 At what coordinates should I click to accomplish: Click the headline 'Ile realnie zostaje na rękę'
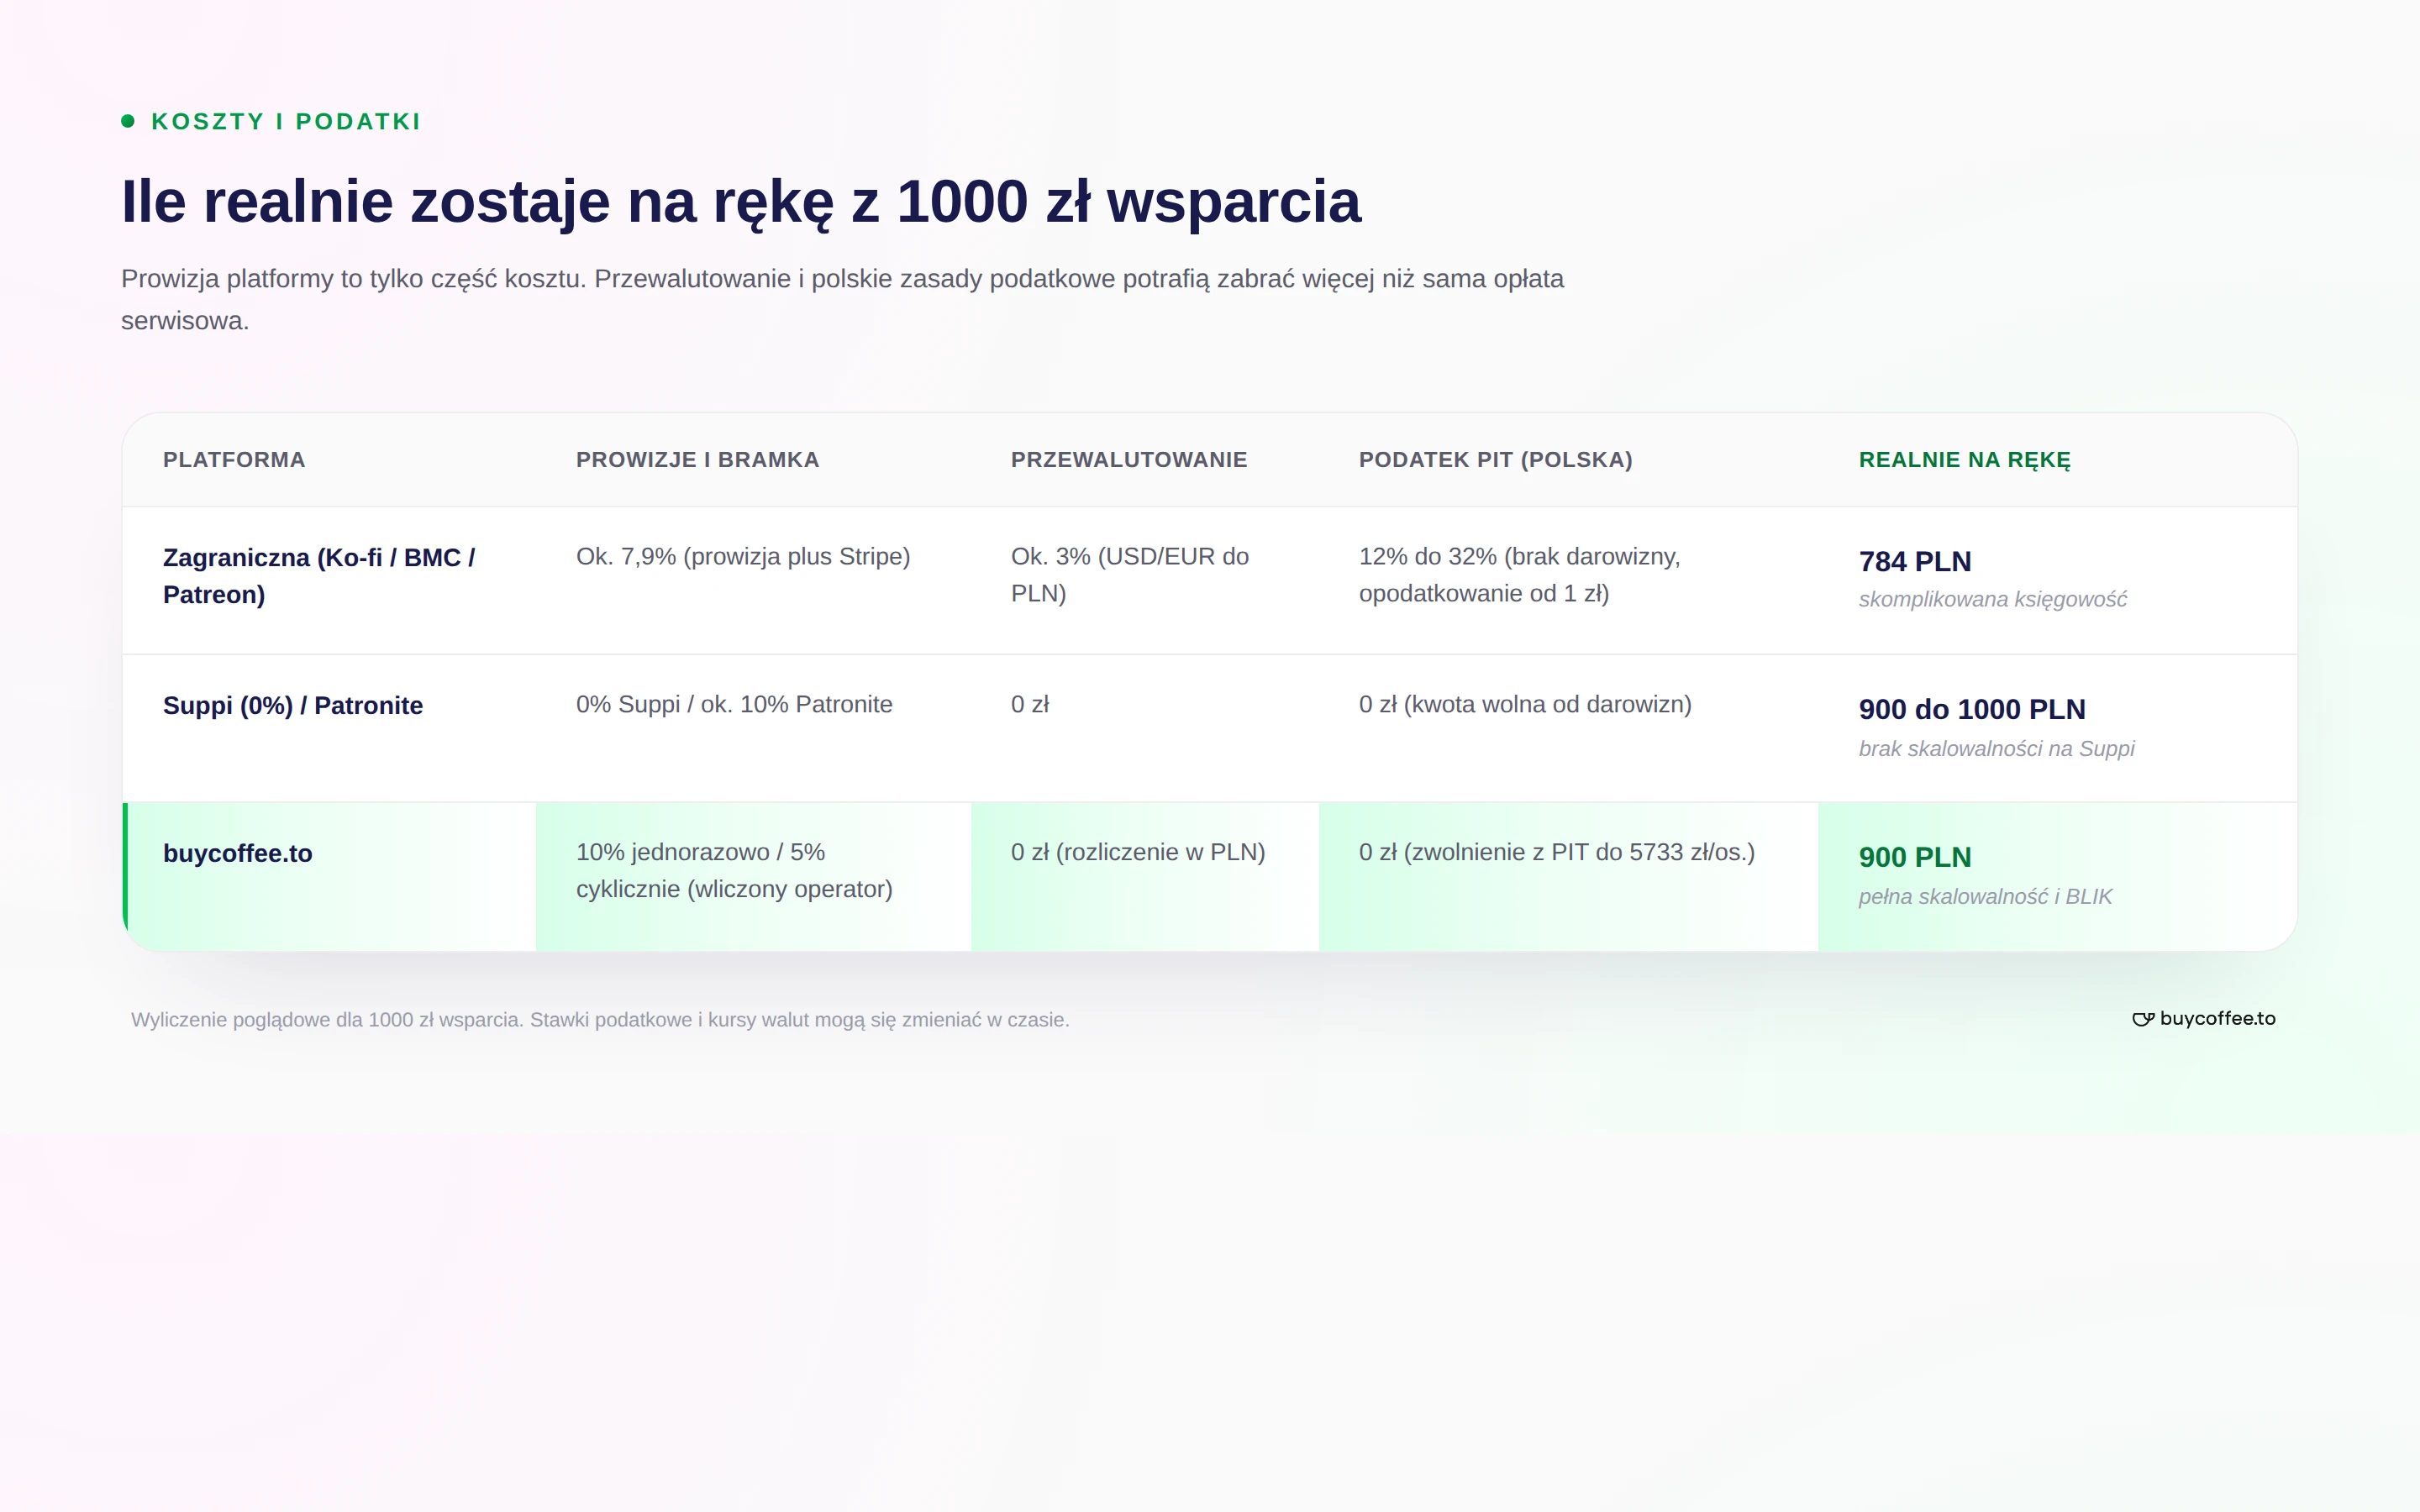pyautogui.click(x=741, y=201)
